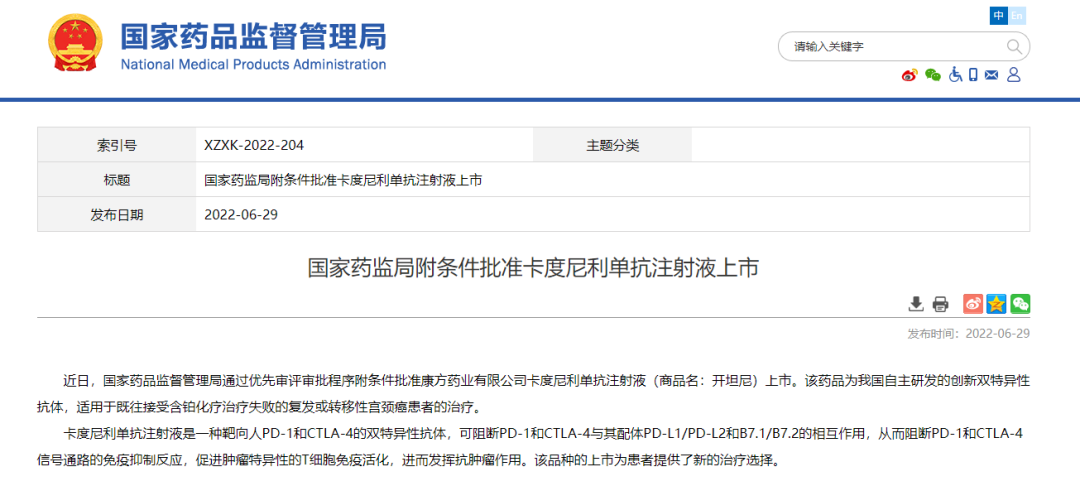1080x486 pixels.
Task: Share article to WeChat green square button
Action: click(1020, 304)
